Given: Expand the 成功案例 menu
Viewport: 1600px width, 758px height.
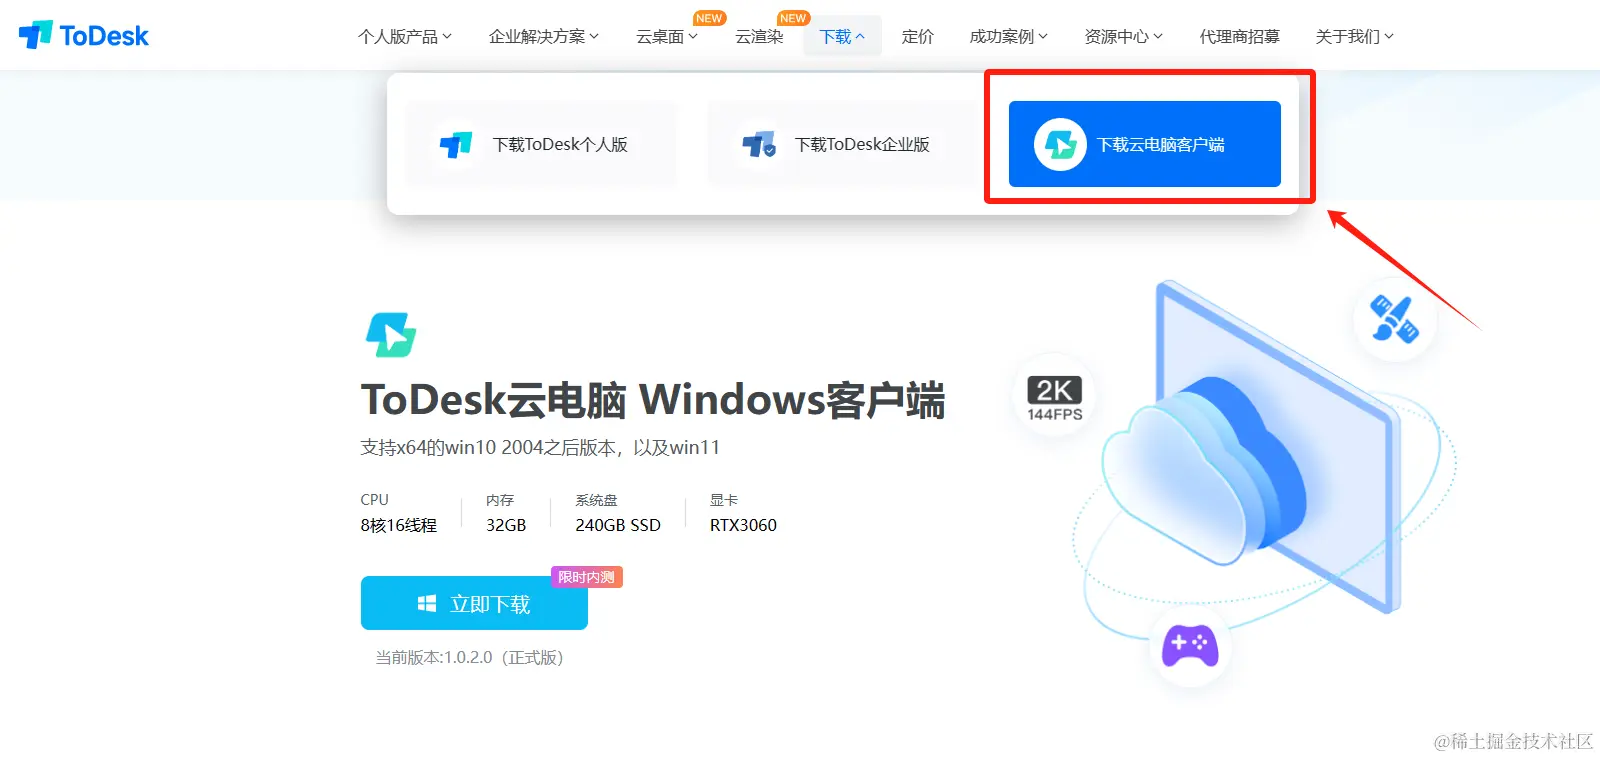Looking at the screenshot, I should click(x=1008, y=37).
